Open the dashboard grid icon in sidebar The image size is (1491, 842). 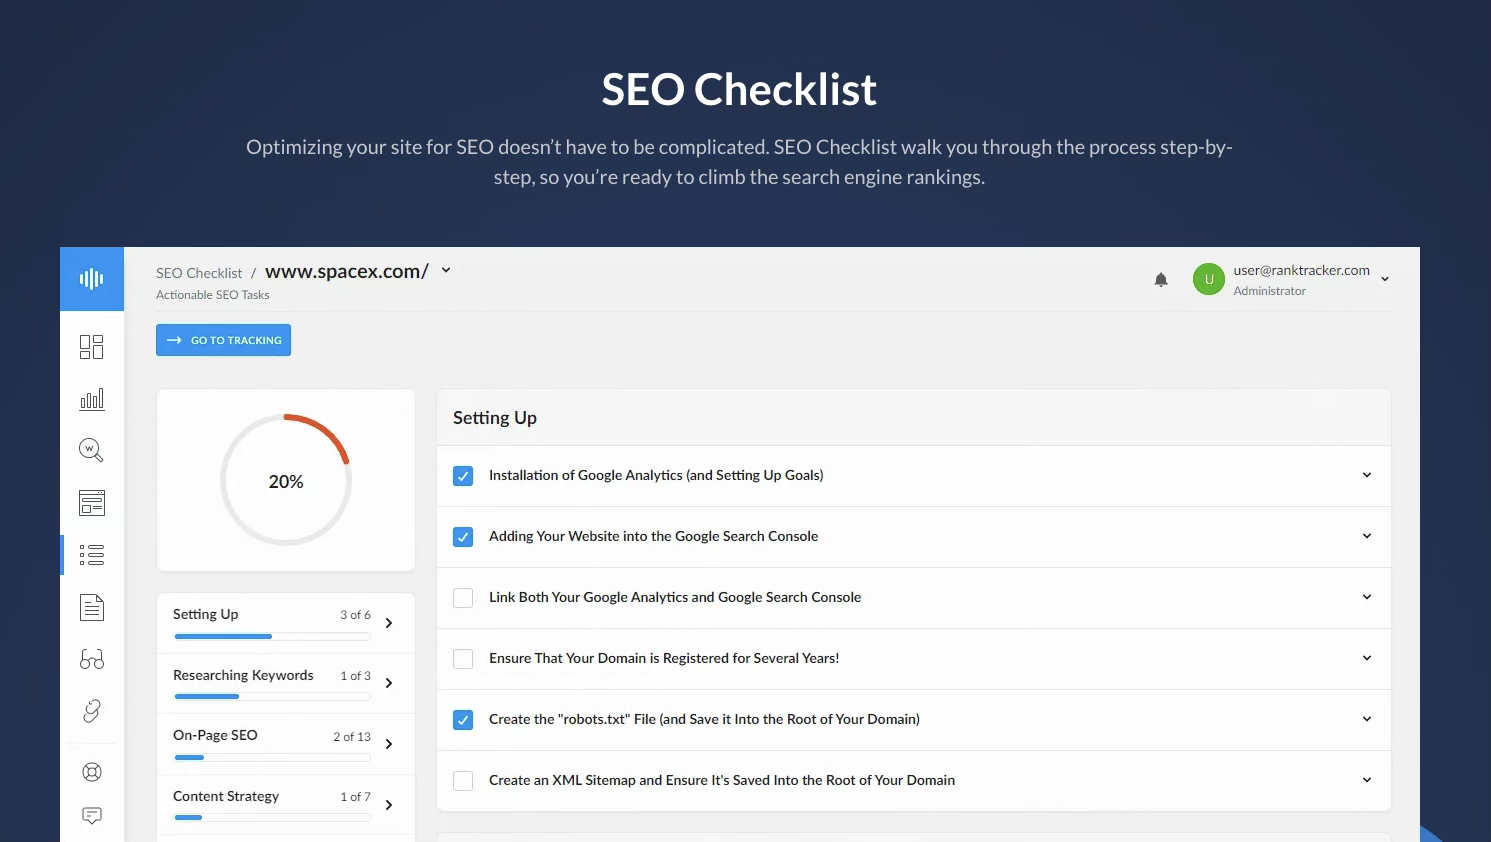[x=92, y=347]
